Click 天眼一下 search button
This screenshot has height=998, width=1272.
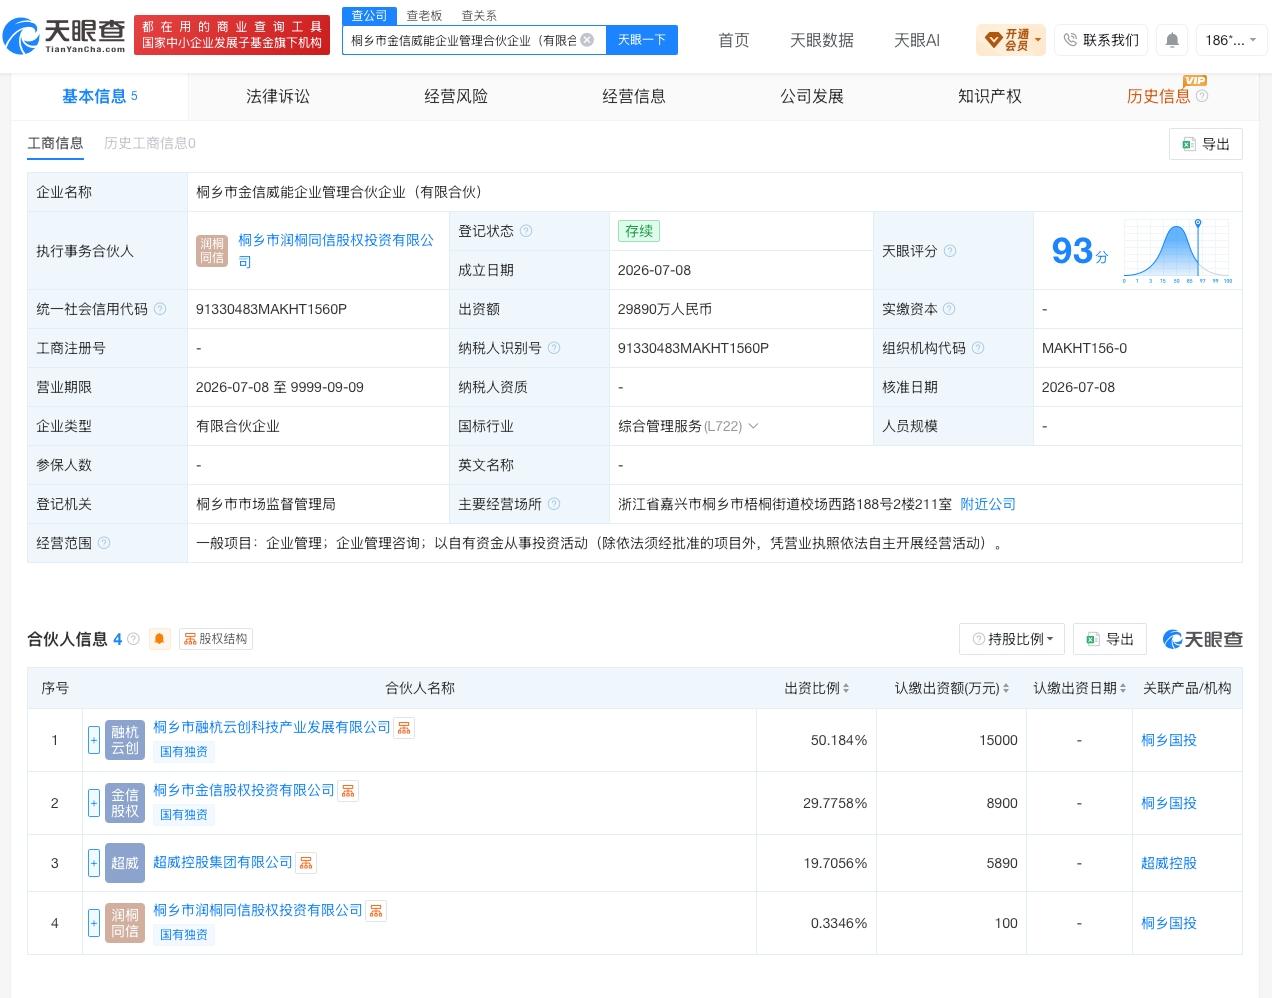pyautogui.click(x=642, y=40)
